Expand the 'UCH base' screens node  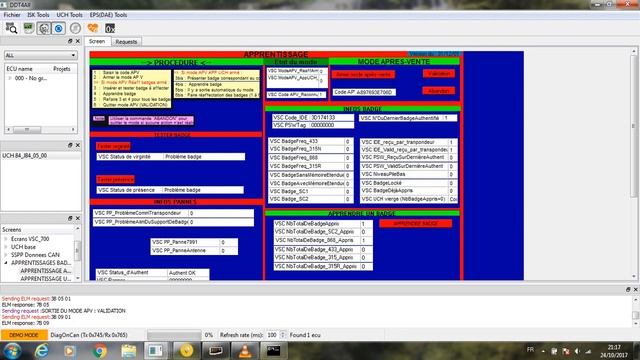[x=6, y=247]
